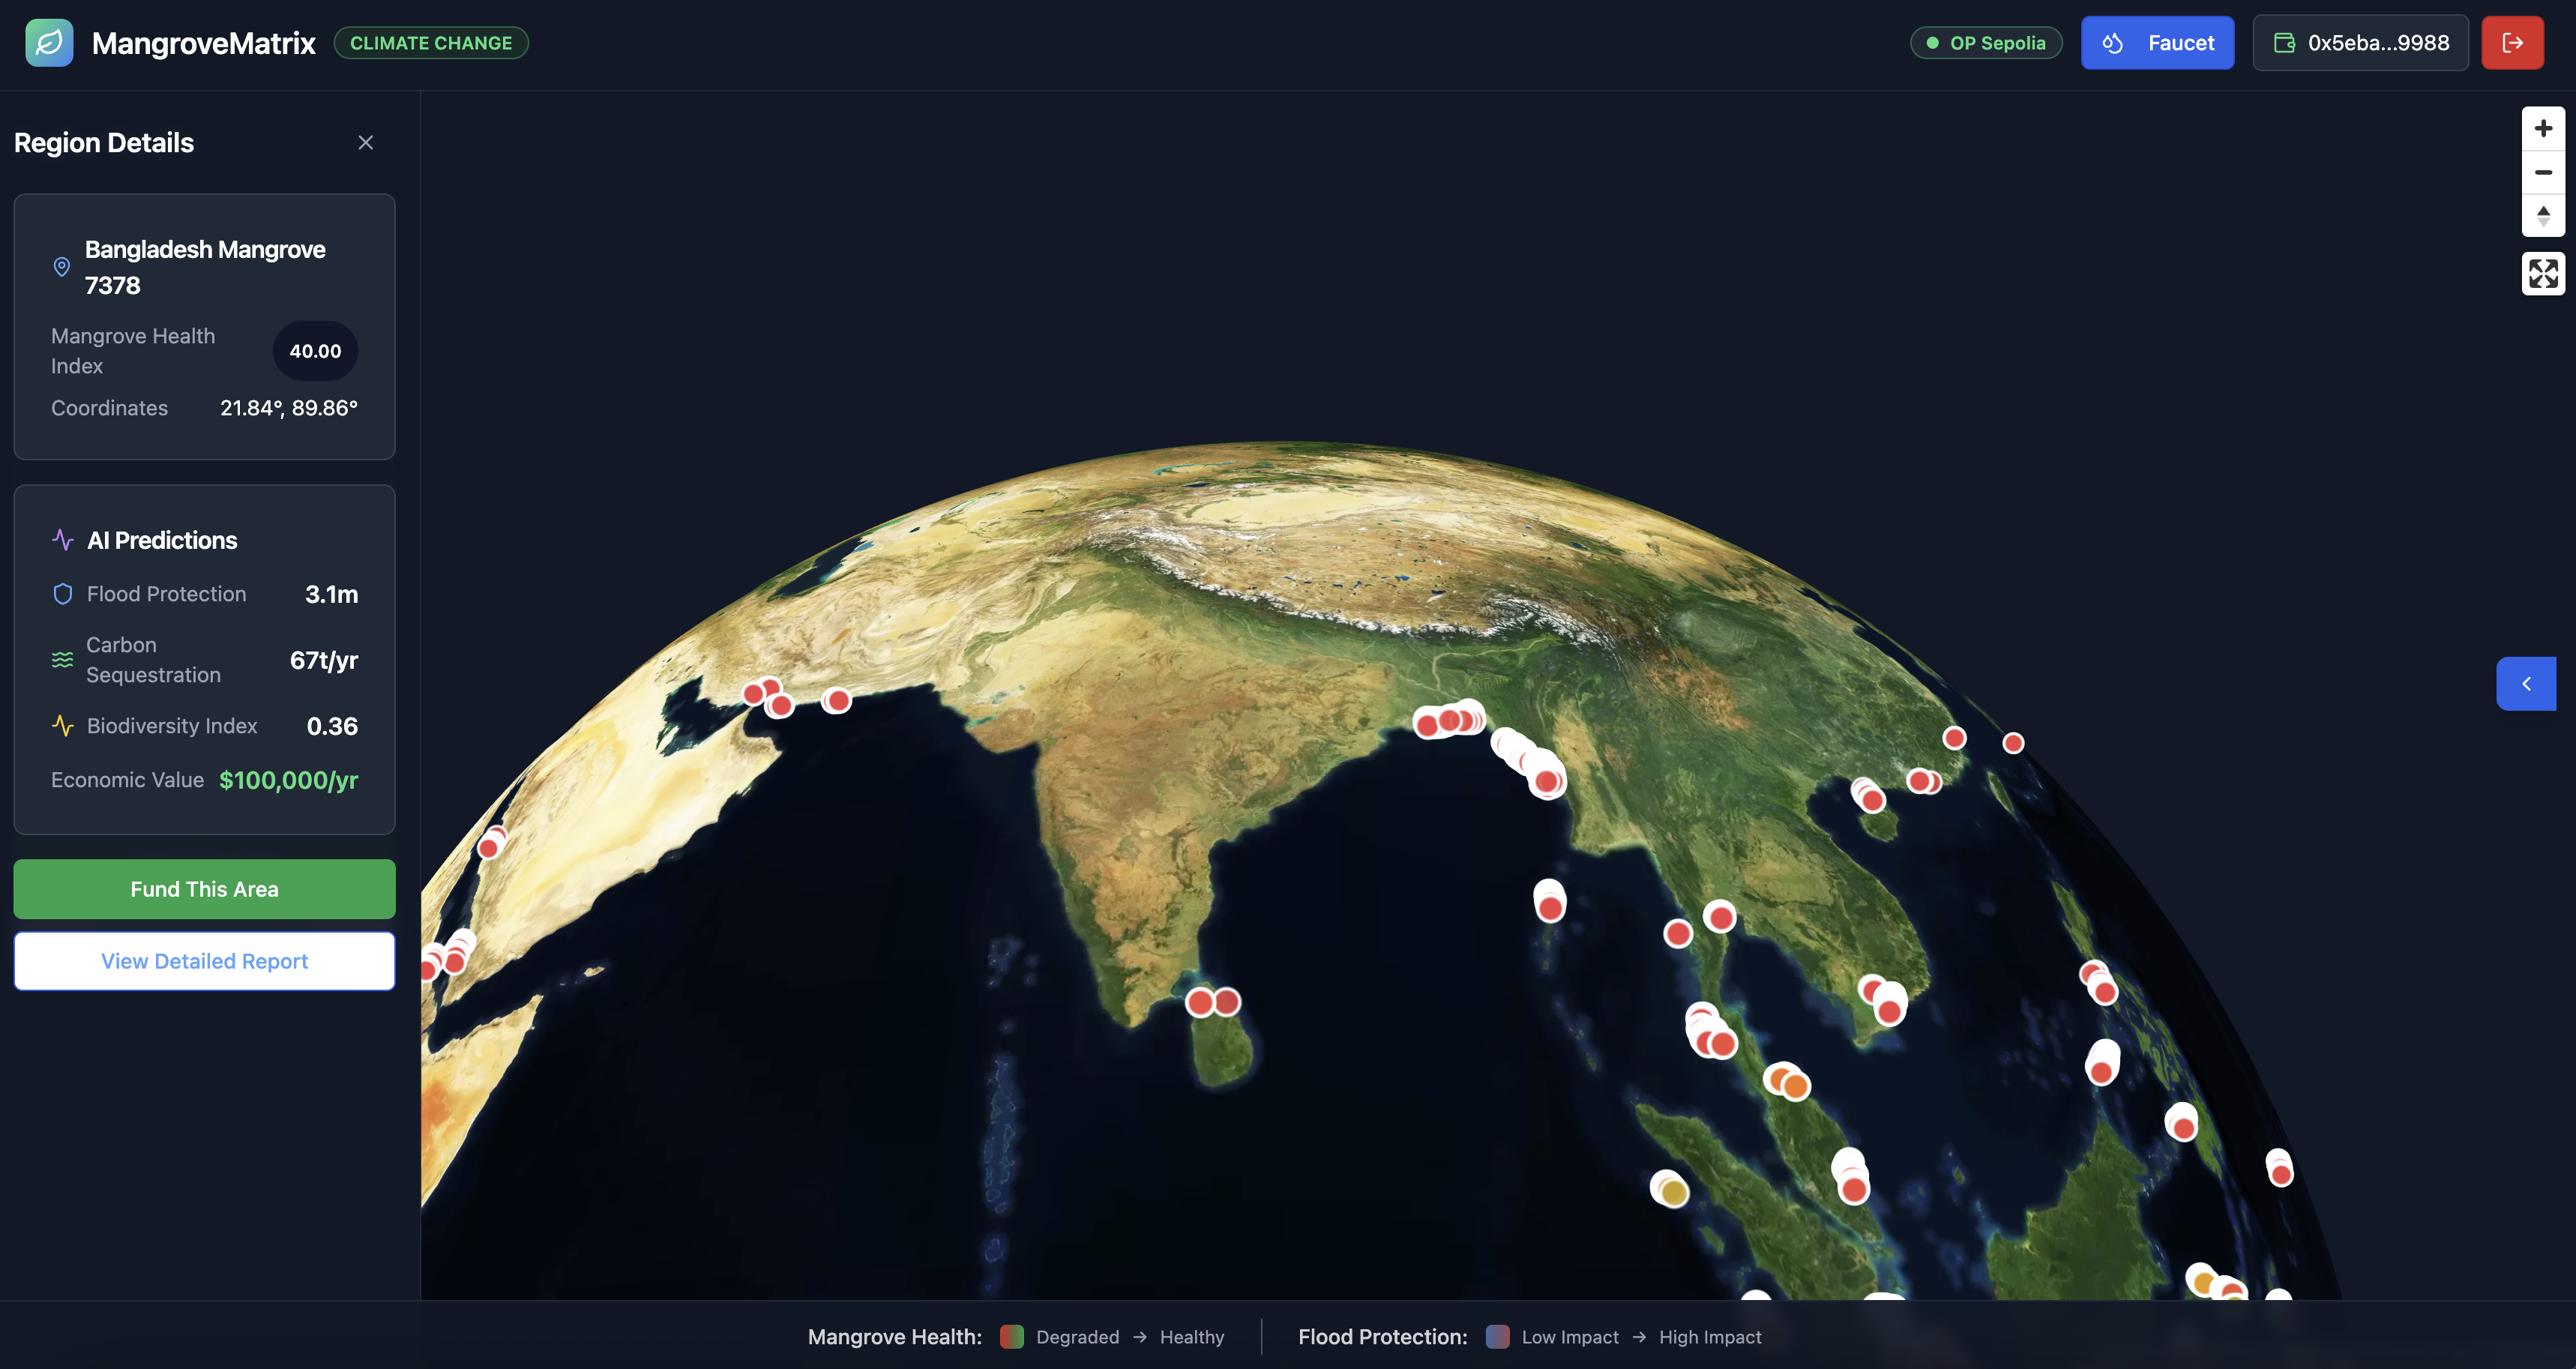
Task: Open the Faucet button
Action: pos(2157,43)
